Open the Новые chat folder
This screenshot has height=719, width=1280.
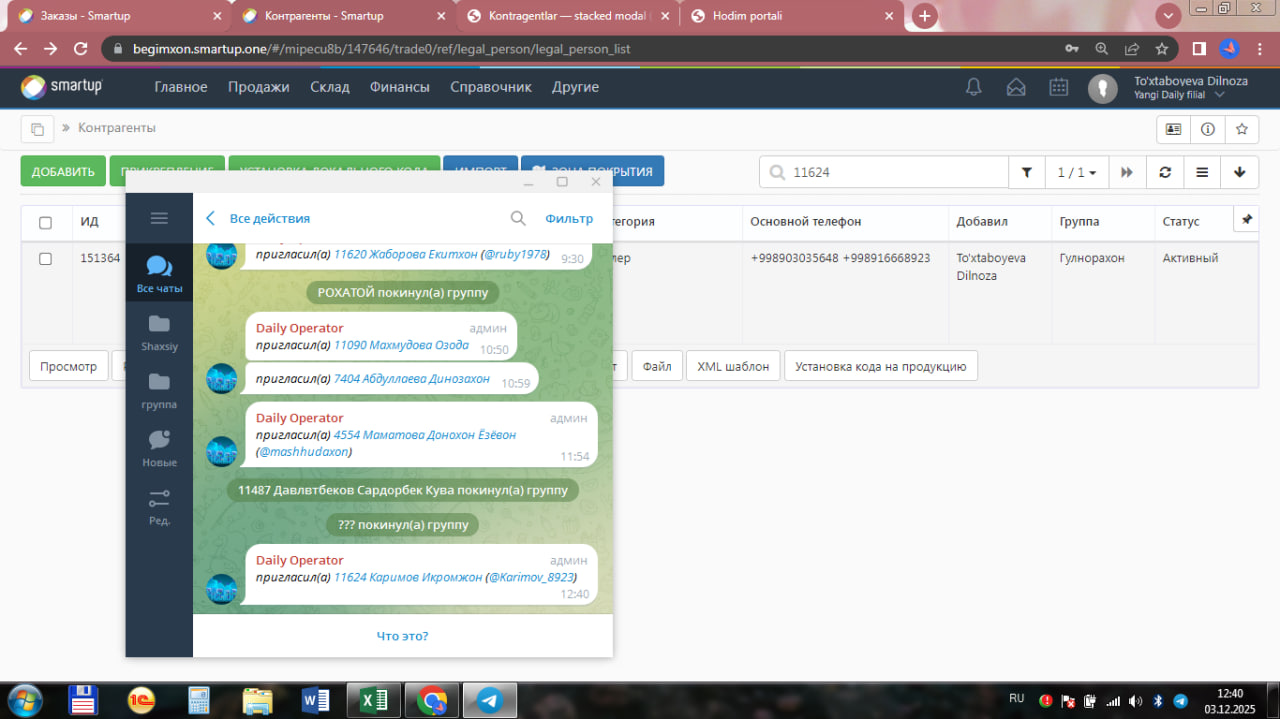point(159,448)
